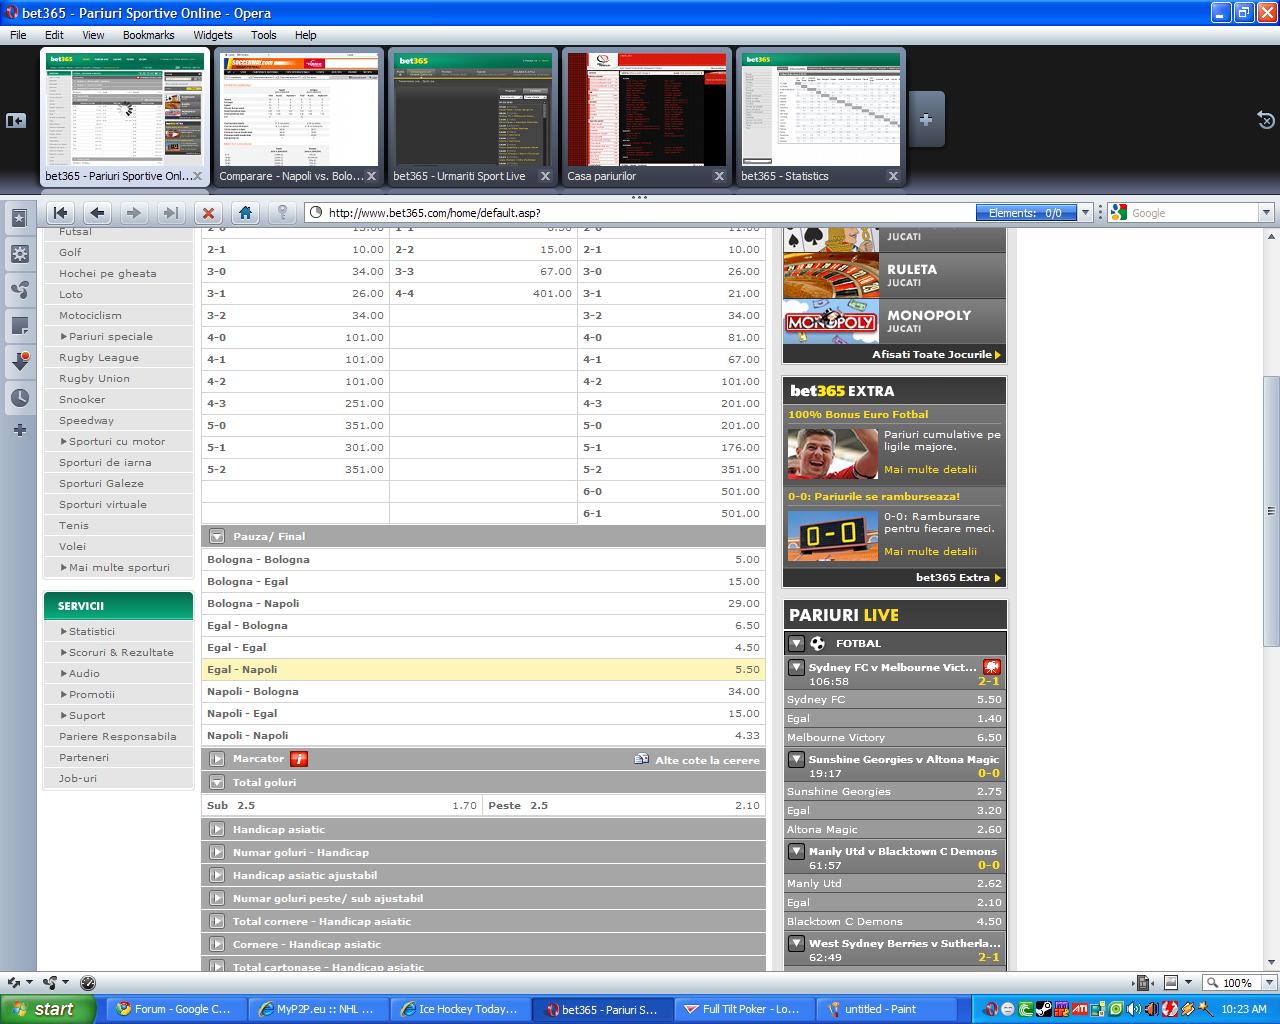Open Opera bookmarks panel in sidebar
This screenshot has width=1280, height=1024.
(x=19, y=217)
